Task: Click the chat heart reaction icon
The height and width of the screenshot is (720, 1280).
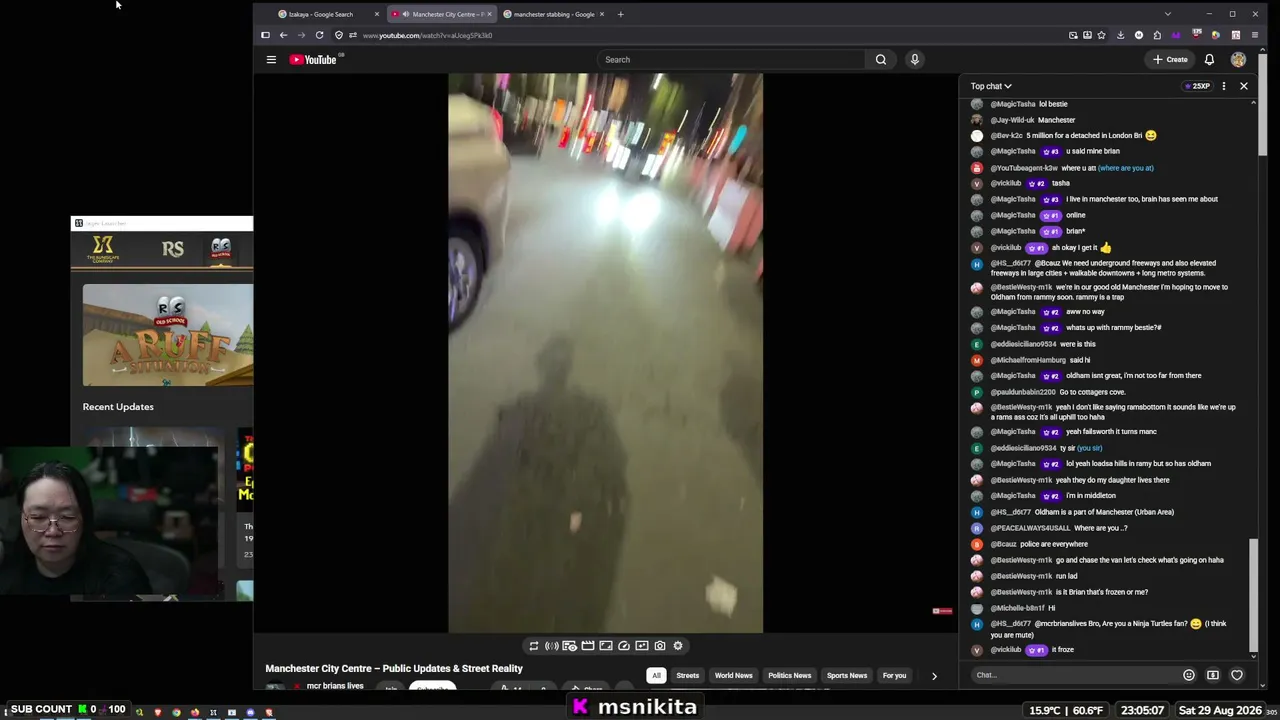Action: (1237, 675)
